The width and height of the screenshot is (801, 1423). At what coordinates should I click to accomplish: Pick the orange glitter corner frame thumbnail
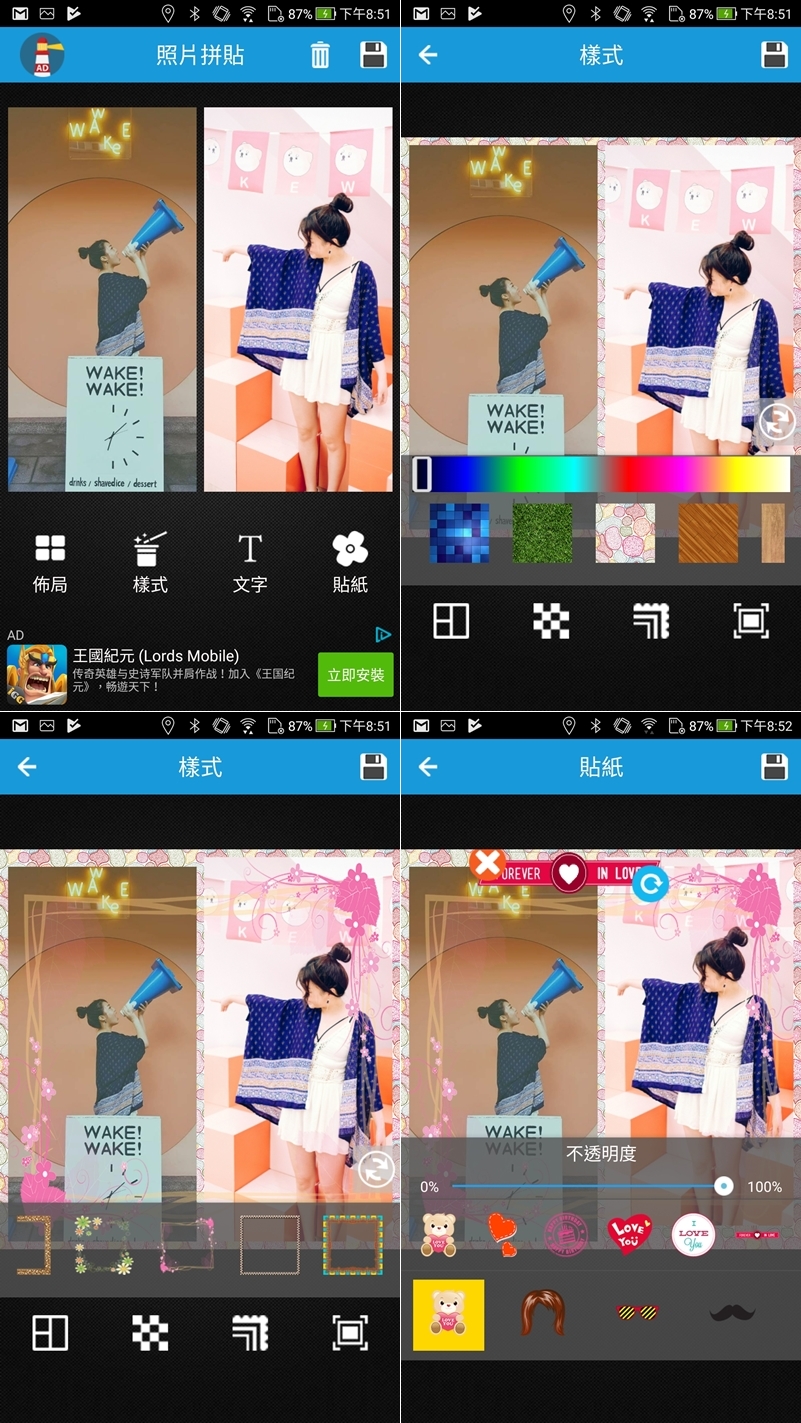(32, 1245)
